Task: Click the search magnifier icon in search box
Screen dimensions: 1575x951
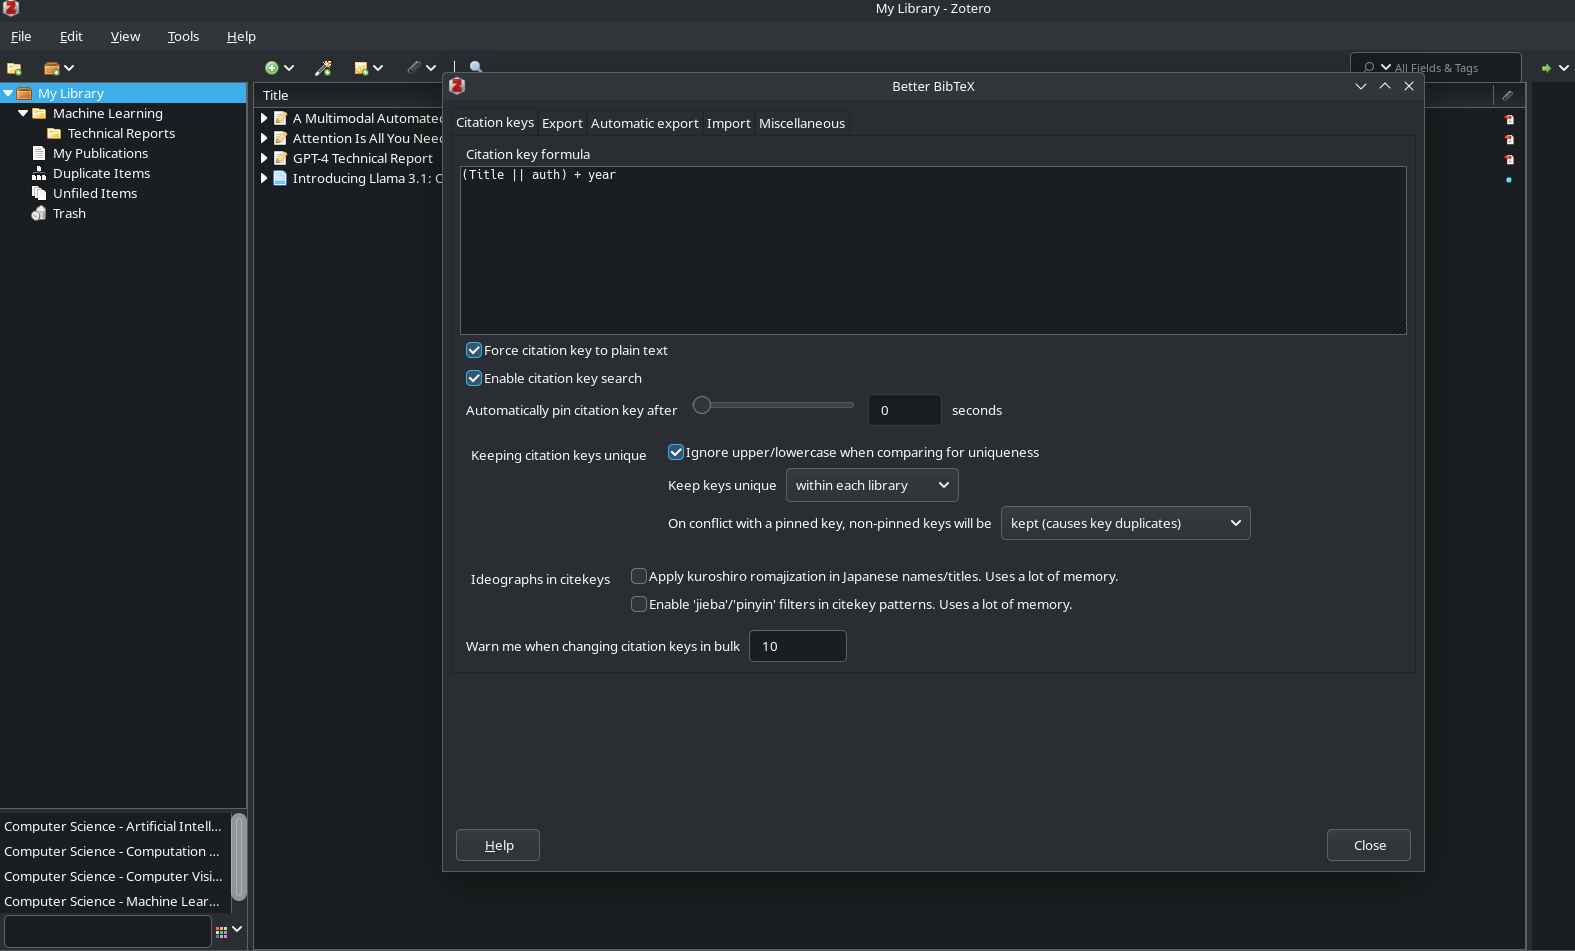Action: pyautogui.click(x=1369, y=68)
